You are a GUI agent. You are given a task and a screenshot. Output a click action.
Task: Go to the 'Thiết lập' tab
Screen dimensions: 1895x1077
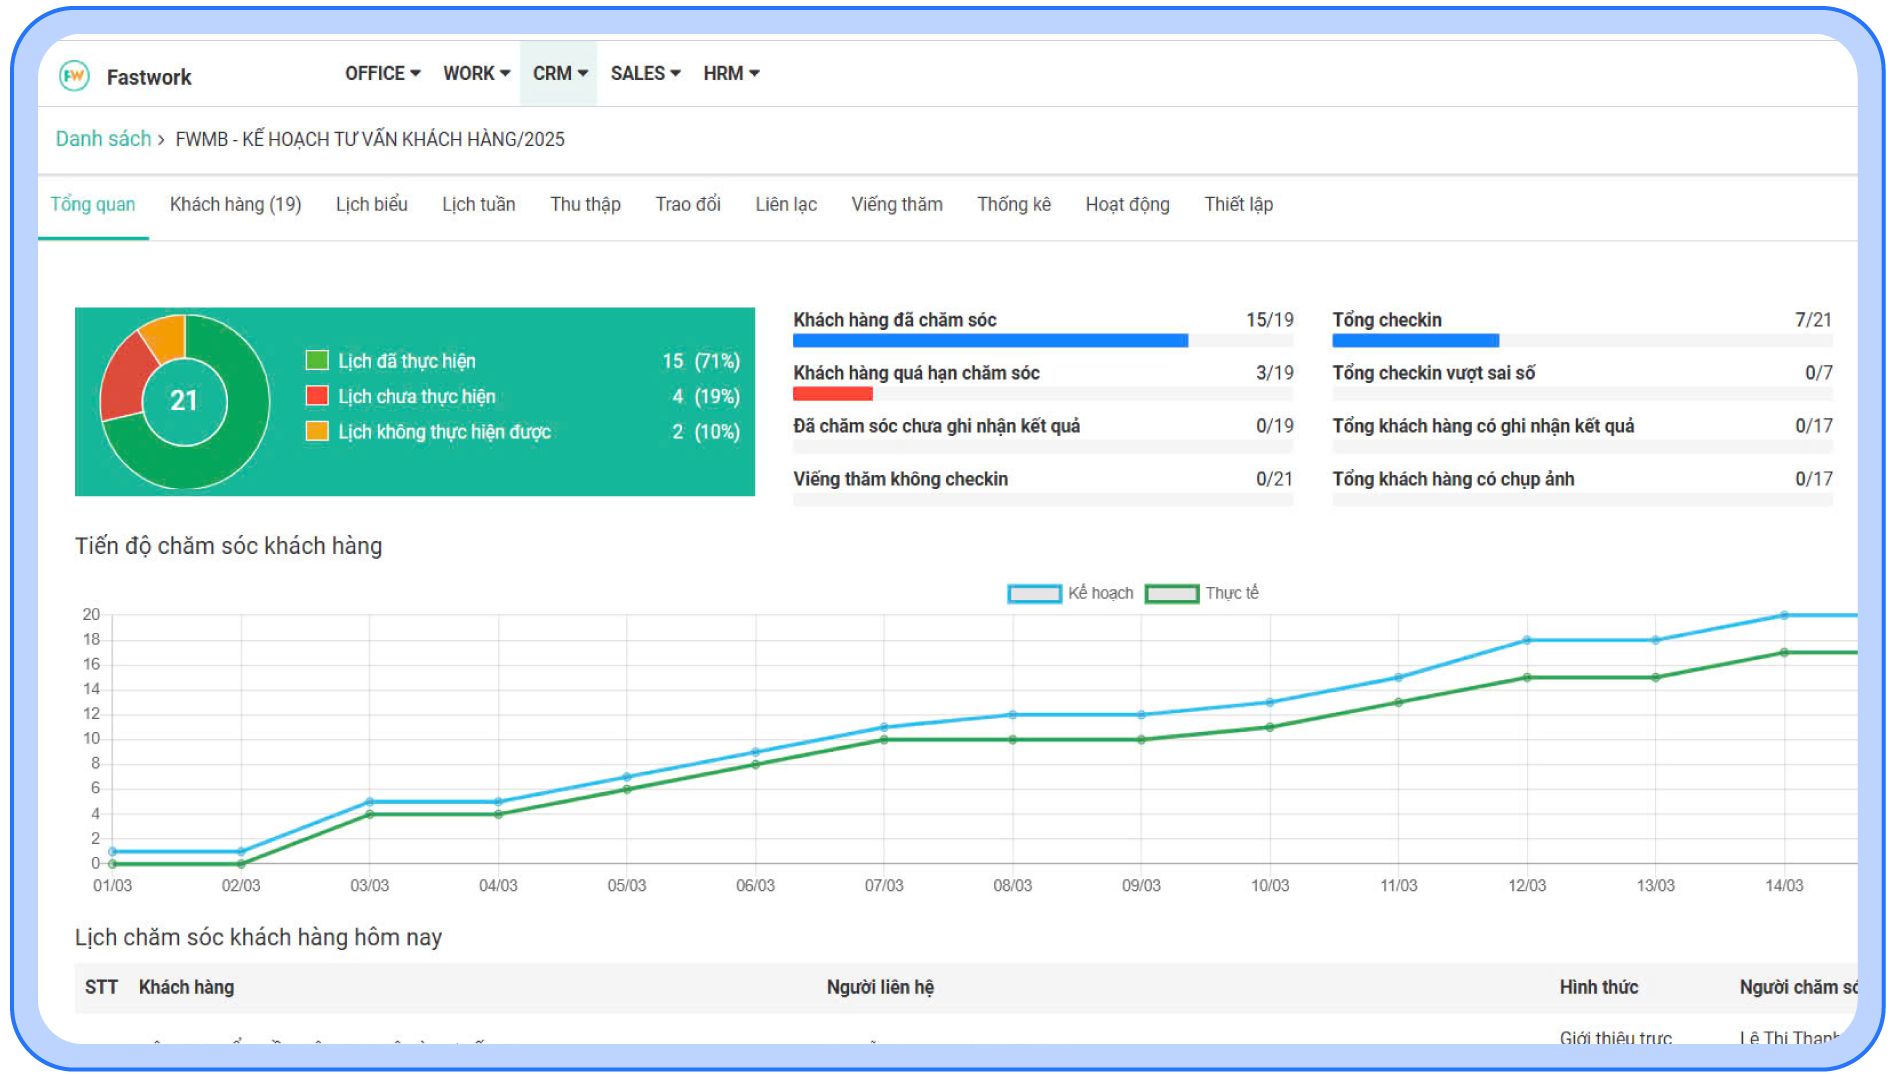(x=1238, y=205)
